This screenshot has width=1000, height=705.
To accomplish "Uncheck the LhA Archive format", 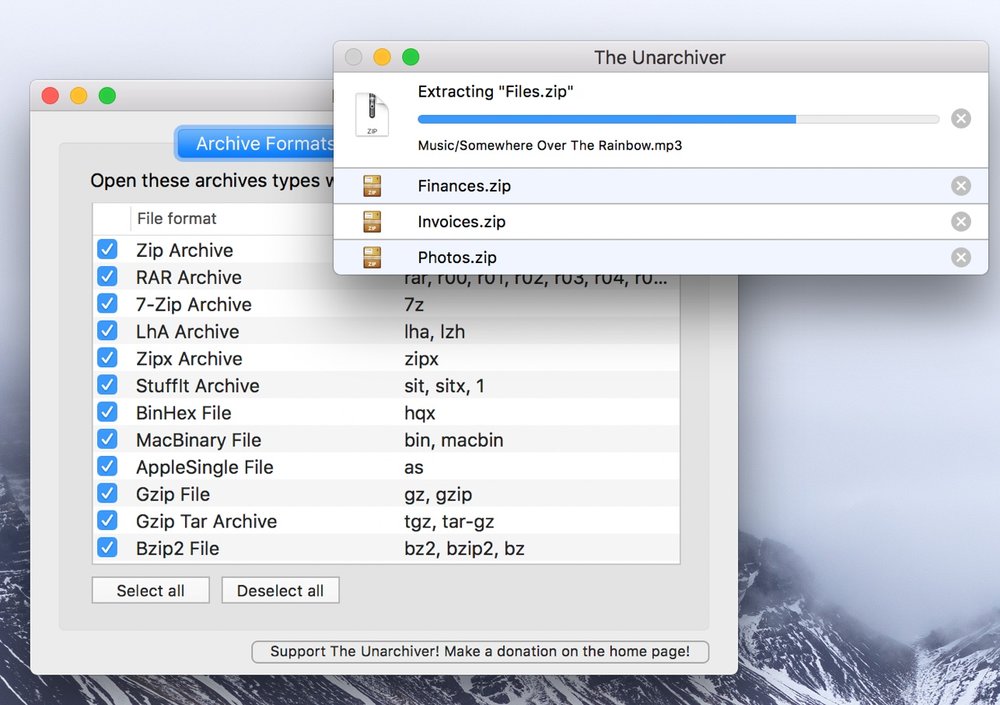I will click(x=107, y=331).
